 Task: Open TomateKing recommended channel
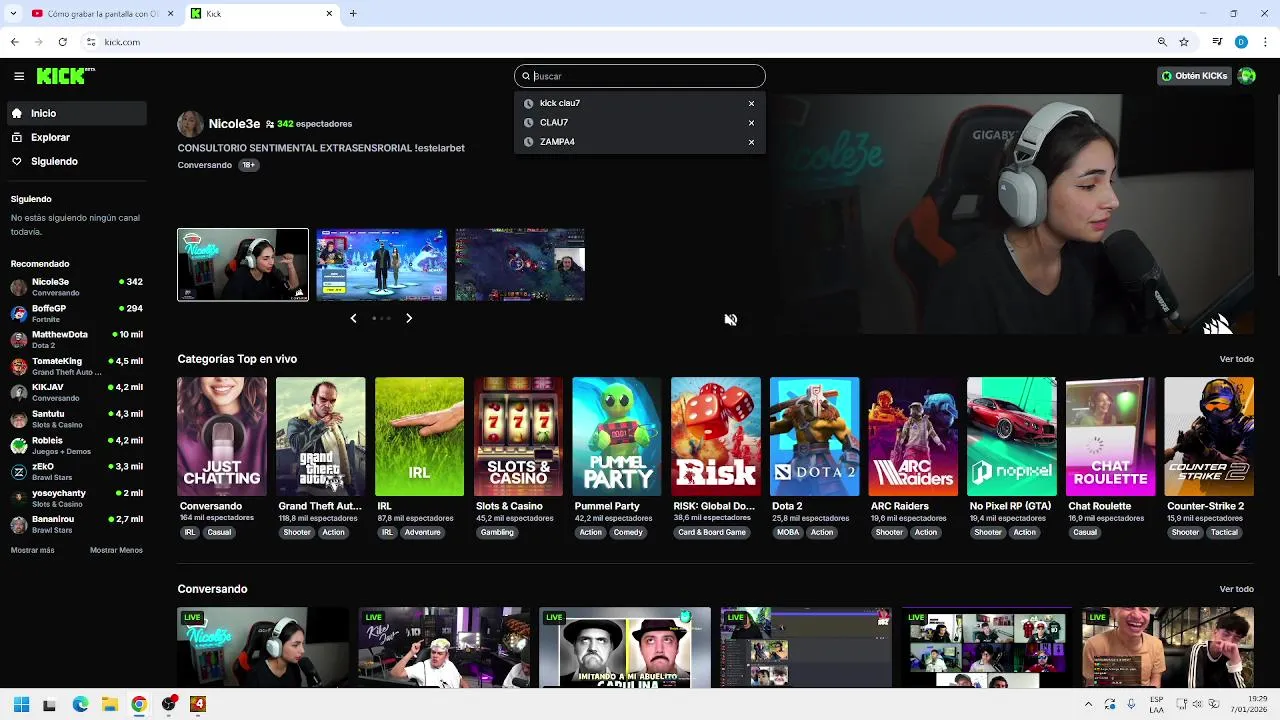[77, 366]
